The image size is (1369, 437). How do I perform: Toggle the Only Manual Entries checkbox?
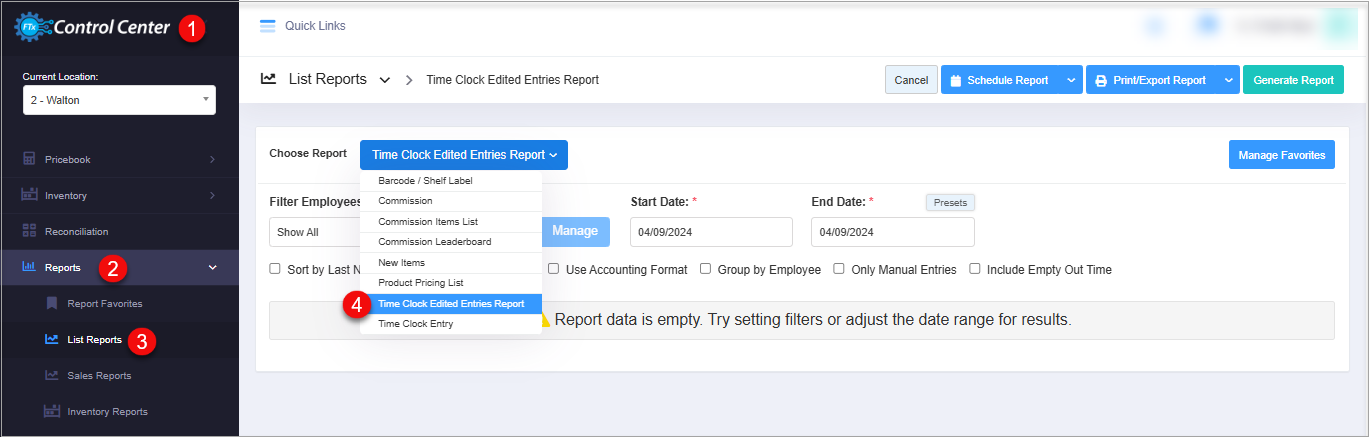click(839, 269)
